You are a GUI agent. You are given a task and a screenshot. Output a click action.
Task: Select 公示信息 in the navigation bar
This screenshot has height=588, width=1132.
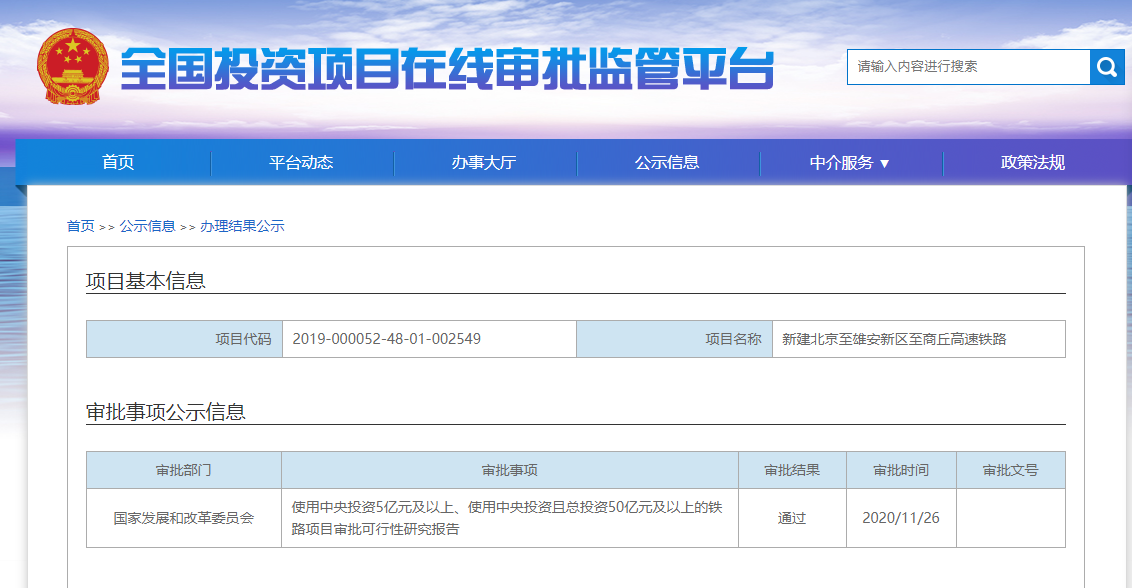coord(667,163)
